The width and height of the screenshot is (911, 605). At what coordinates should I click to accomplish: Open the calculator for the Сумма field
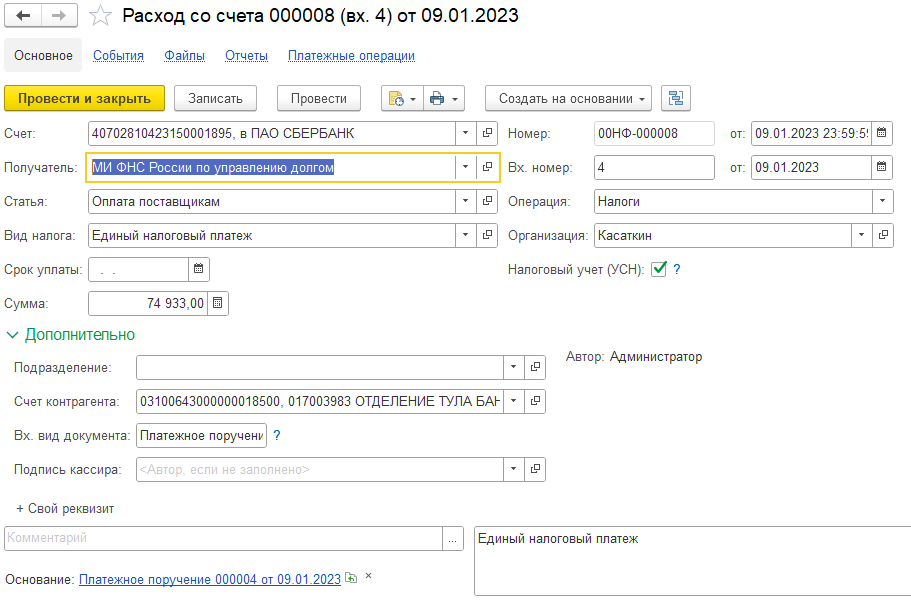pos(217,303)
